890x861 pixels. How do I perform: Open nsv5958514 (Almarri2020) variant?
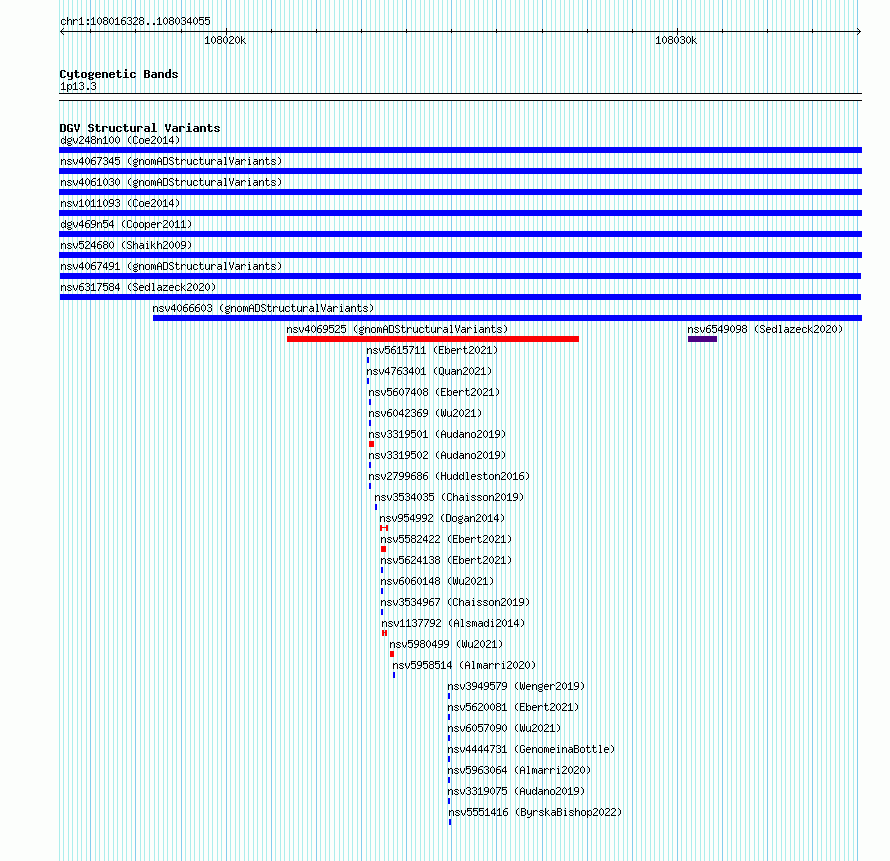464,665
